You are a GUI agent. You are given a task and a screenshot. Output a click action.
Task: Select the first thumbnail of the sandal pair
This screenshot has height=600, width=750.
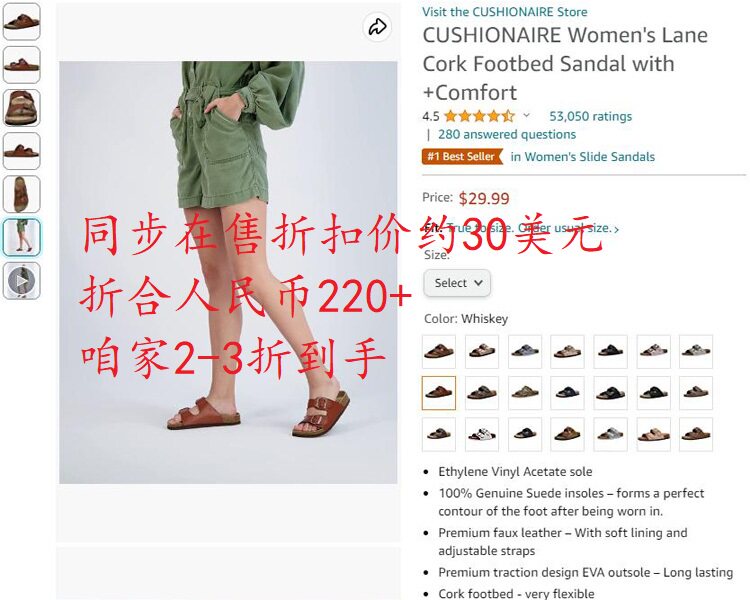tap(22, 22)
